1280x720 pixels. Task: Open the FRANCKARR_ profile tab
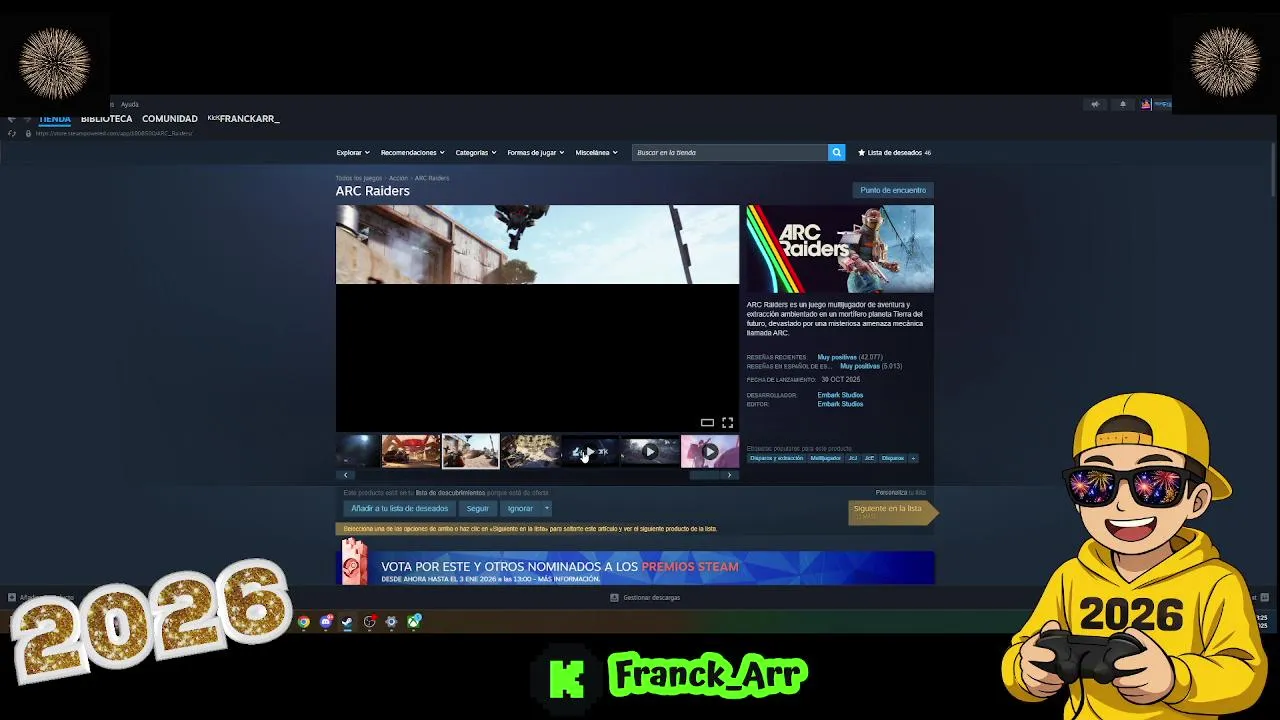click(244, 119)
